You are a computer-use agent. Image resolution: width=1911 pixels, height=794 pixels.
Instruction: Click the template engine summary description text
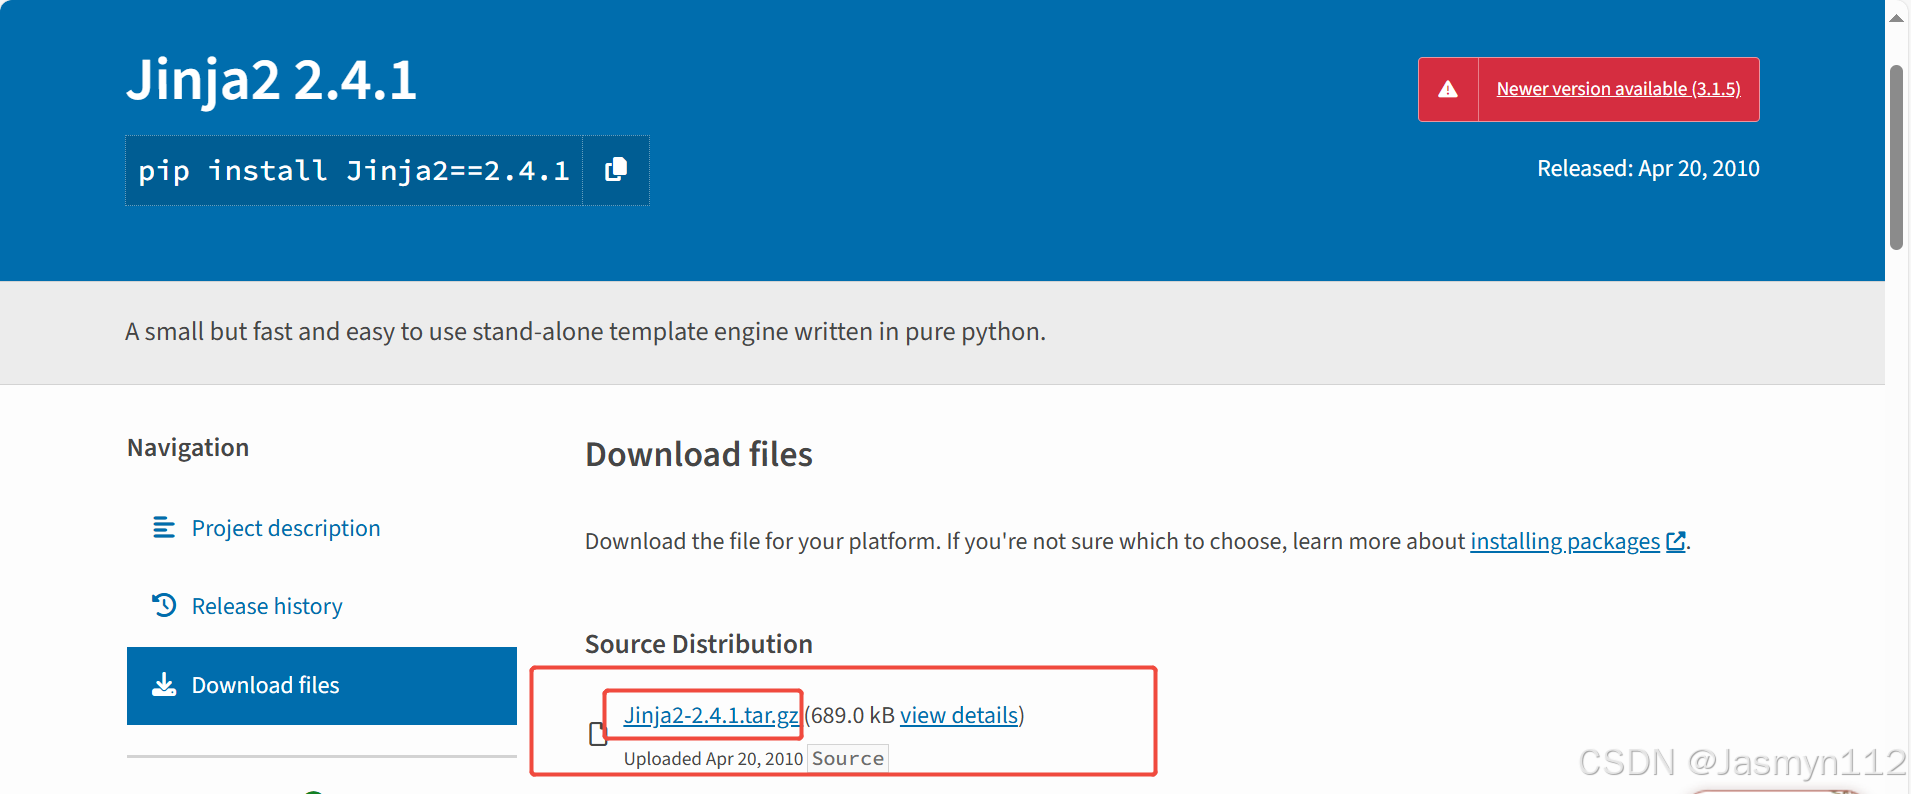(x=585, y=332)
